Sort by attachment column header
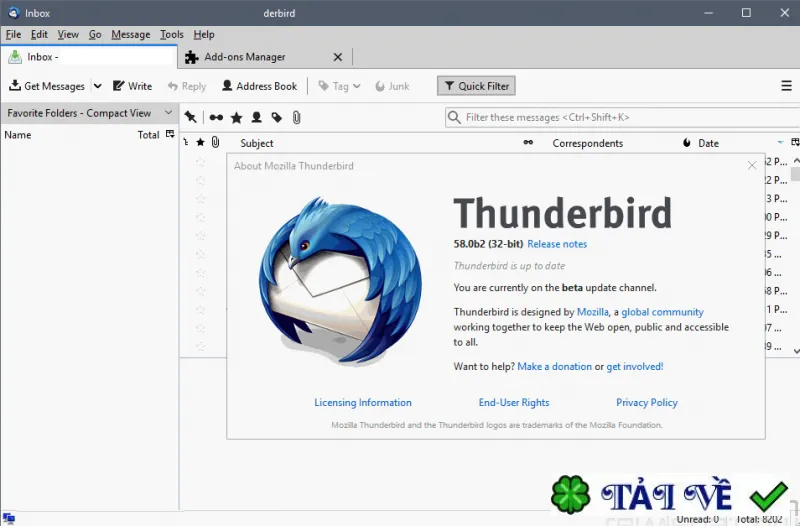 pos(215,142)
